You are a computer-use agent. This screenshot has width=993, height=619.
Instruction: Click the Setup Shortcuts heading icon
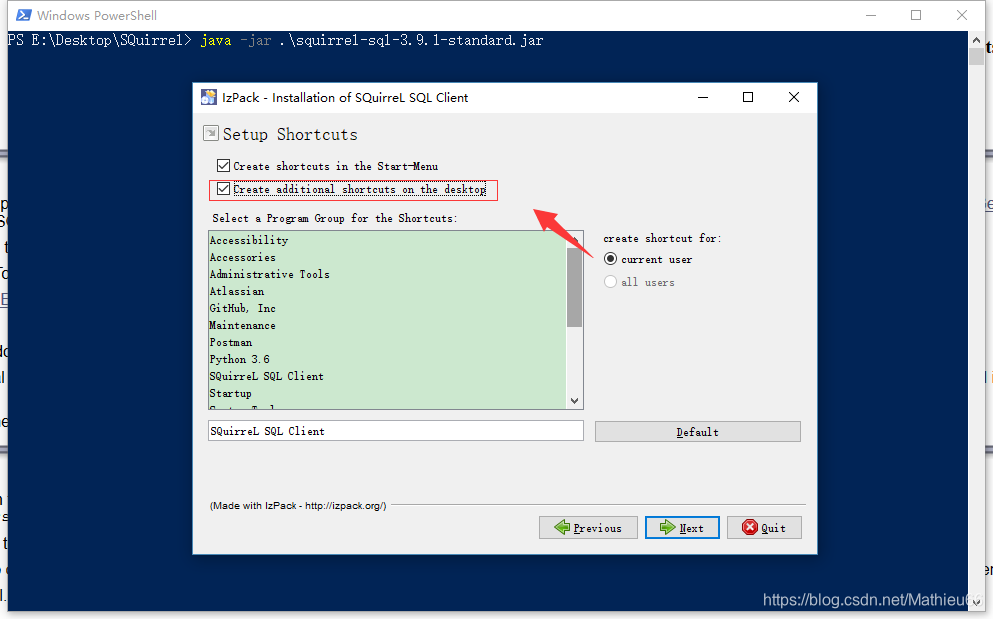tap(210, 133)
